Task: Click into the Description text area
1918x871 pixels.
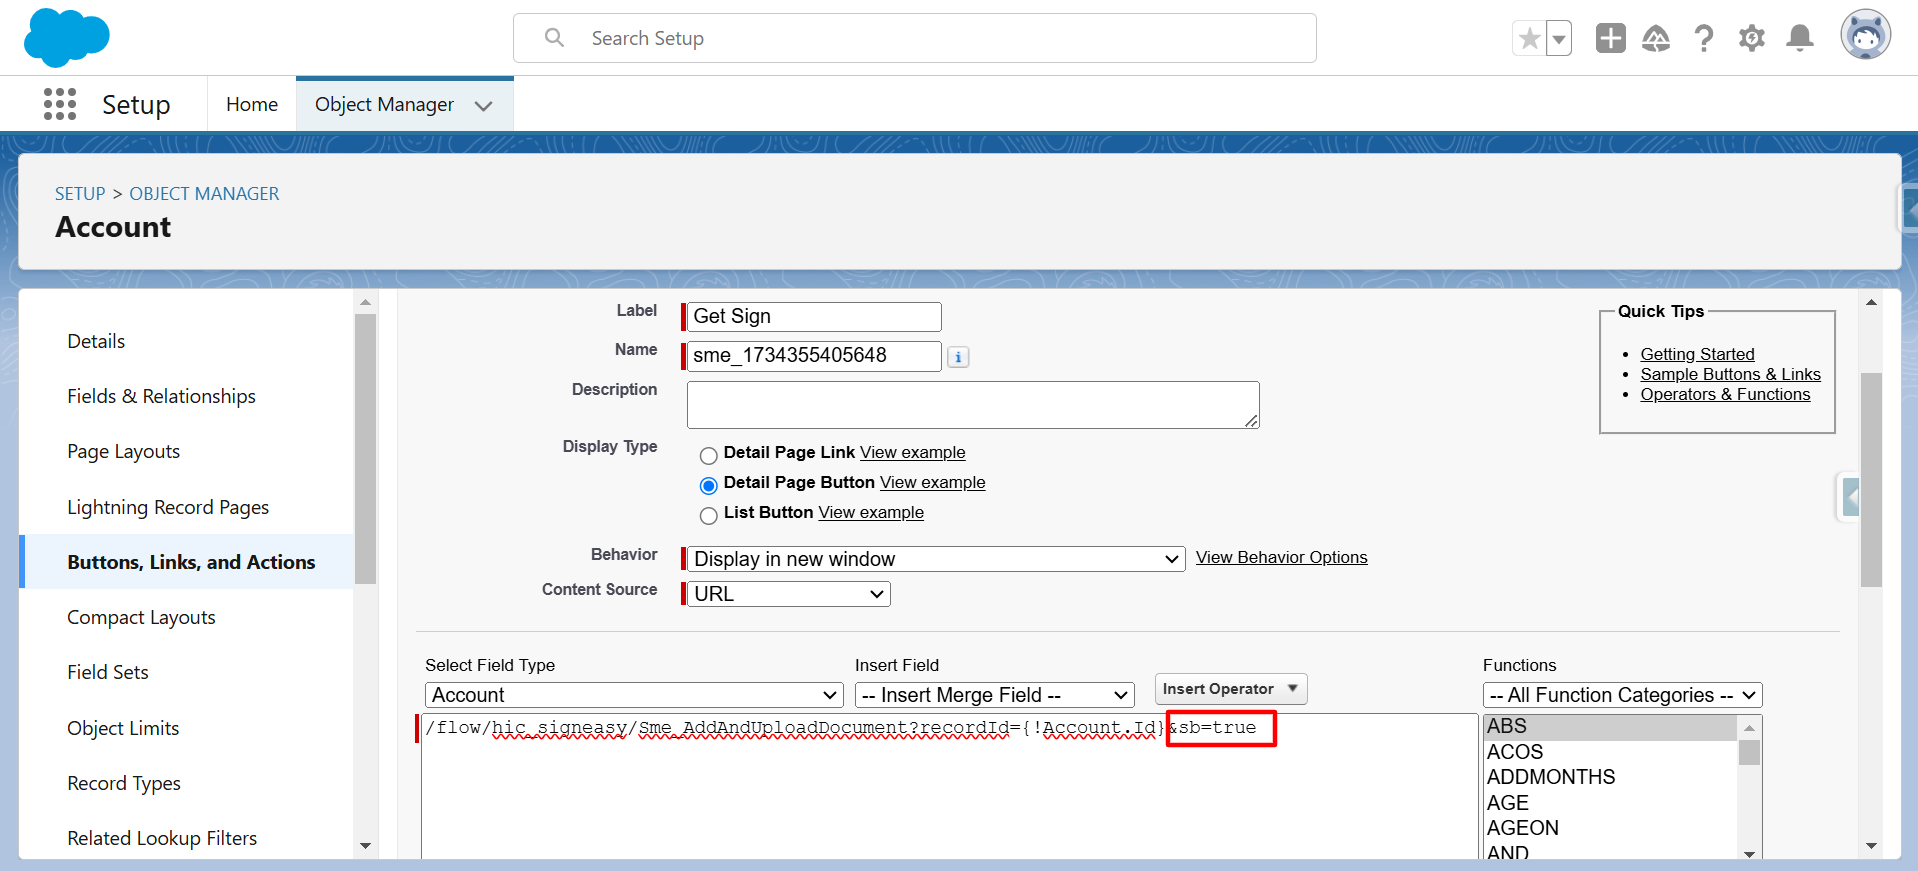Action: click(973, 405)
